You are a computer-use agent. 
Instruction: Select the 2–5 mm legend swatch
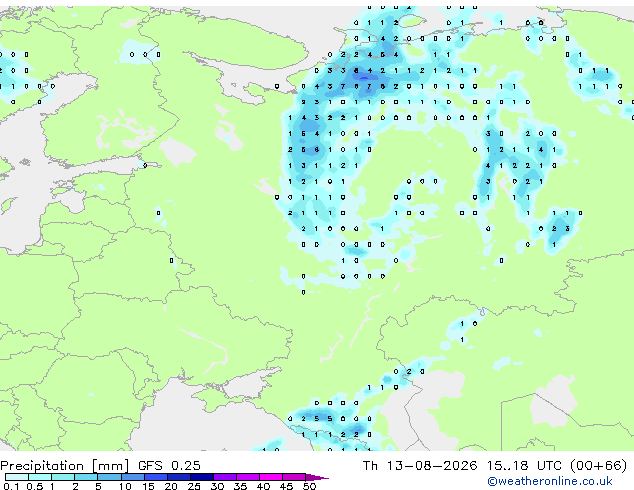(86, 477)
